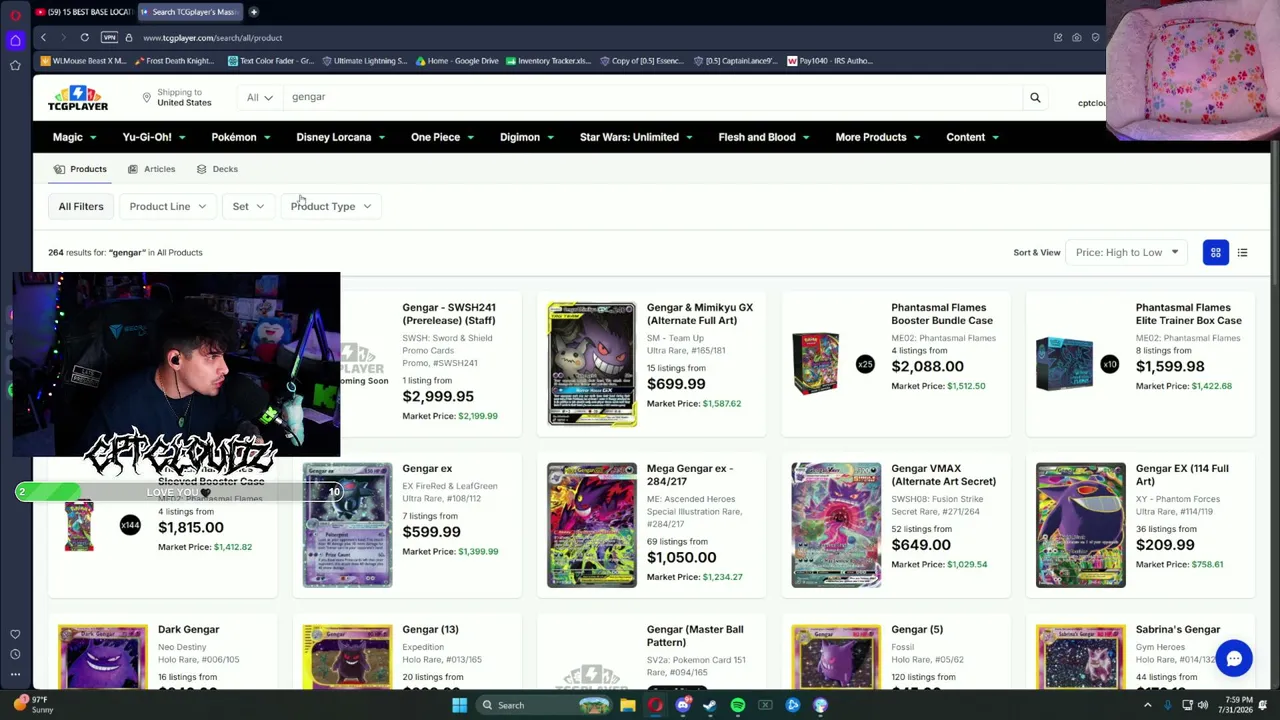Select the Articles results tab
This screenshot has height=720, width=1280.
click(x=152, y=169)
